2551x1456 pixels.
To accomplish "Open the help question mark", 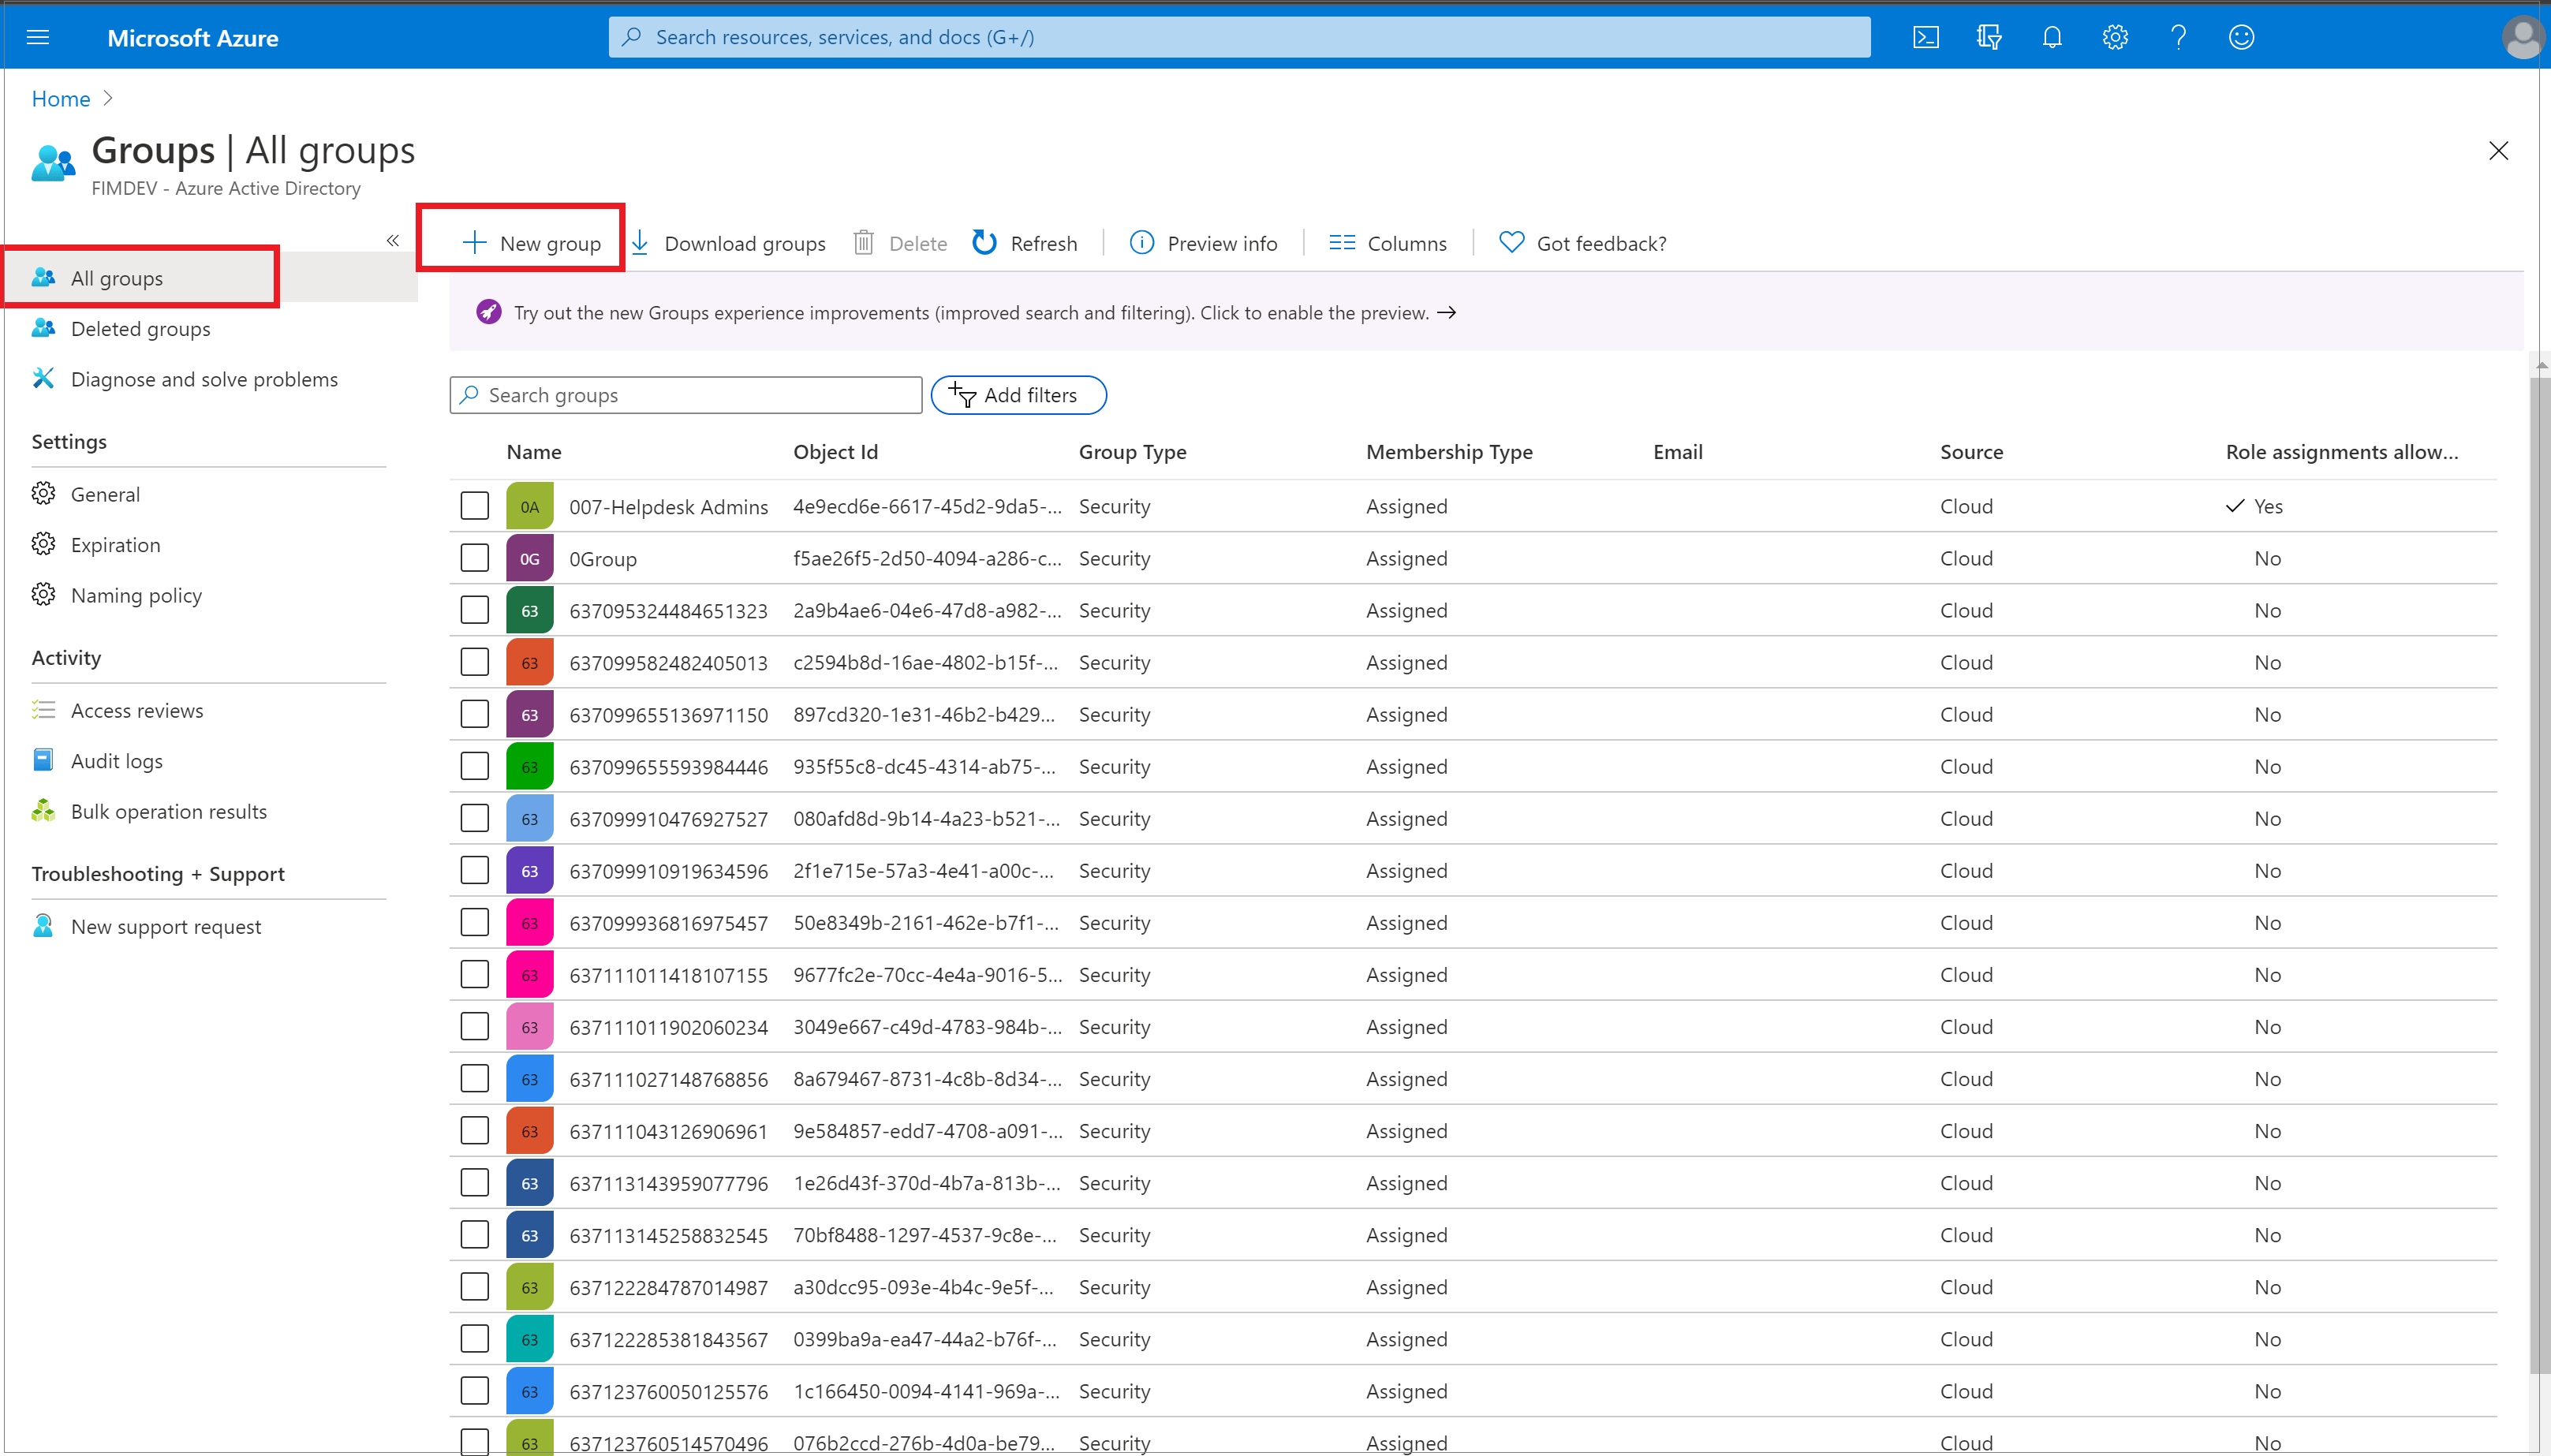I will (x=2178, y=38).
